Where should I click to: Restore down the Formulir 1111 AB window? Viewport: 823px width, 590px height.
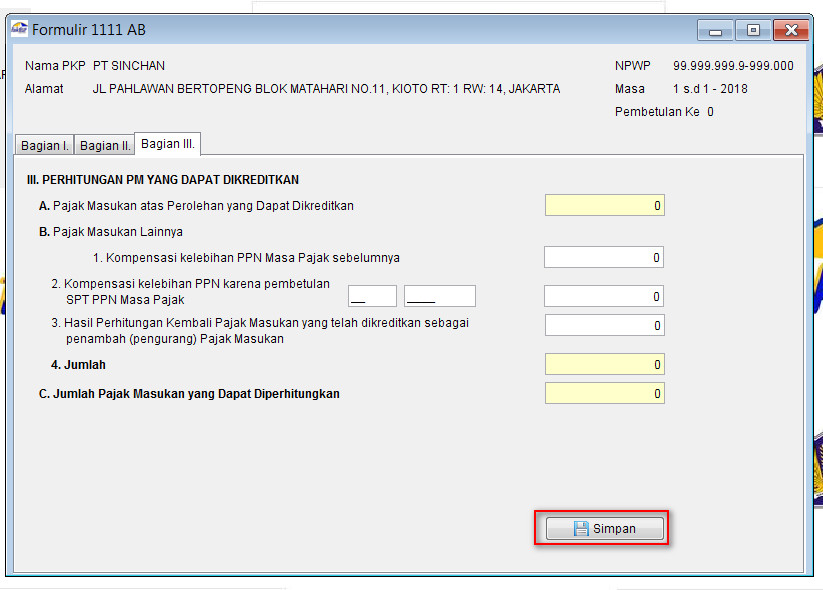(752, 30)
